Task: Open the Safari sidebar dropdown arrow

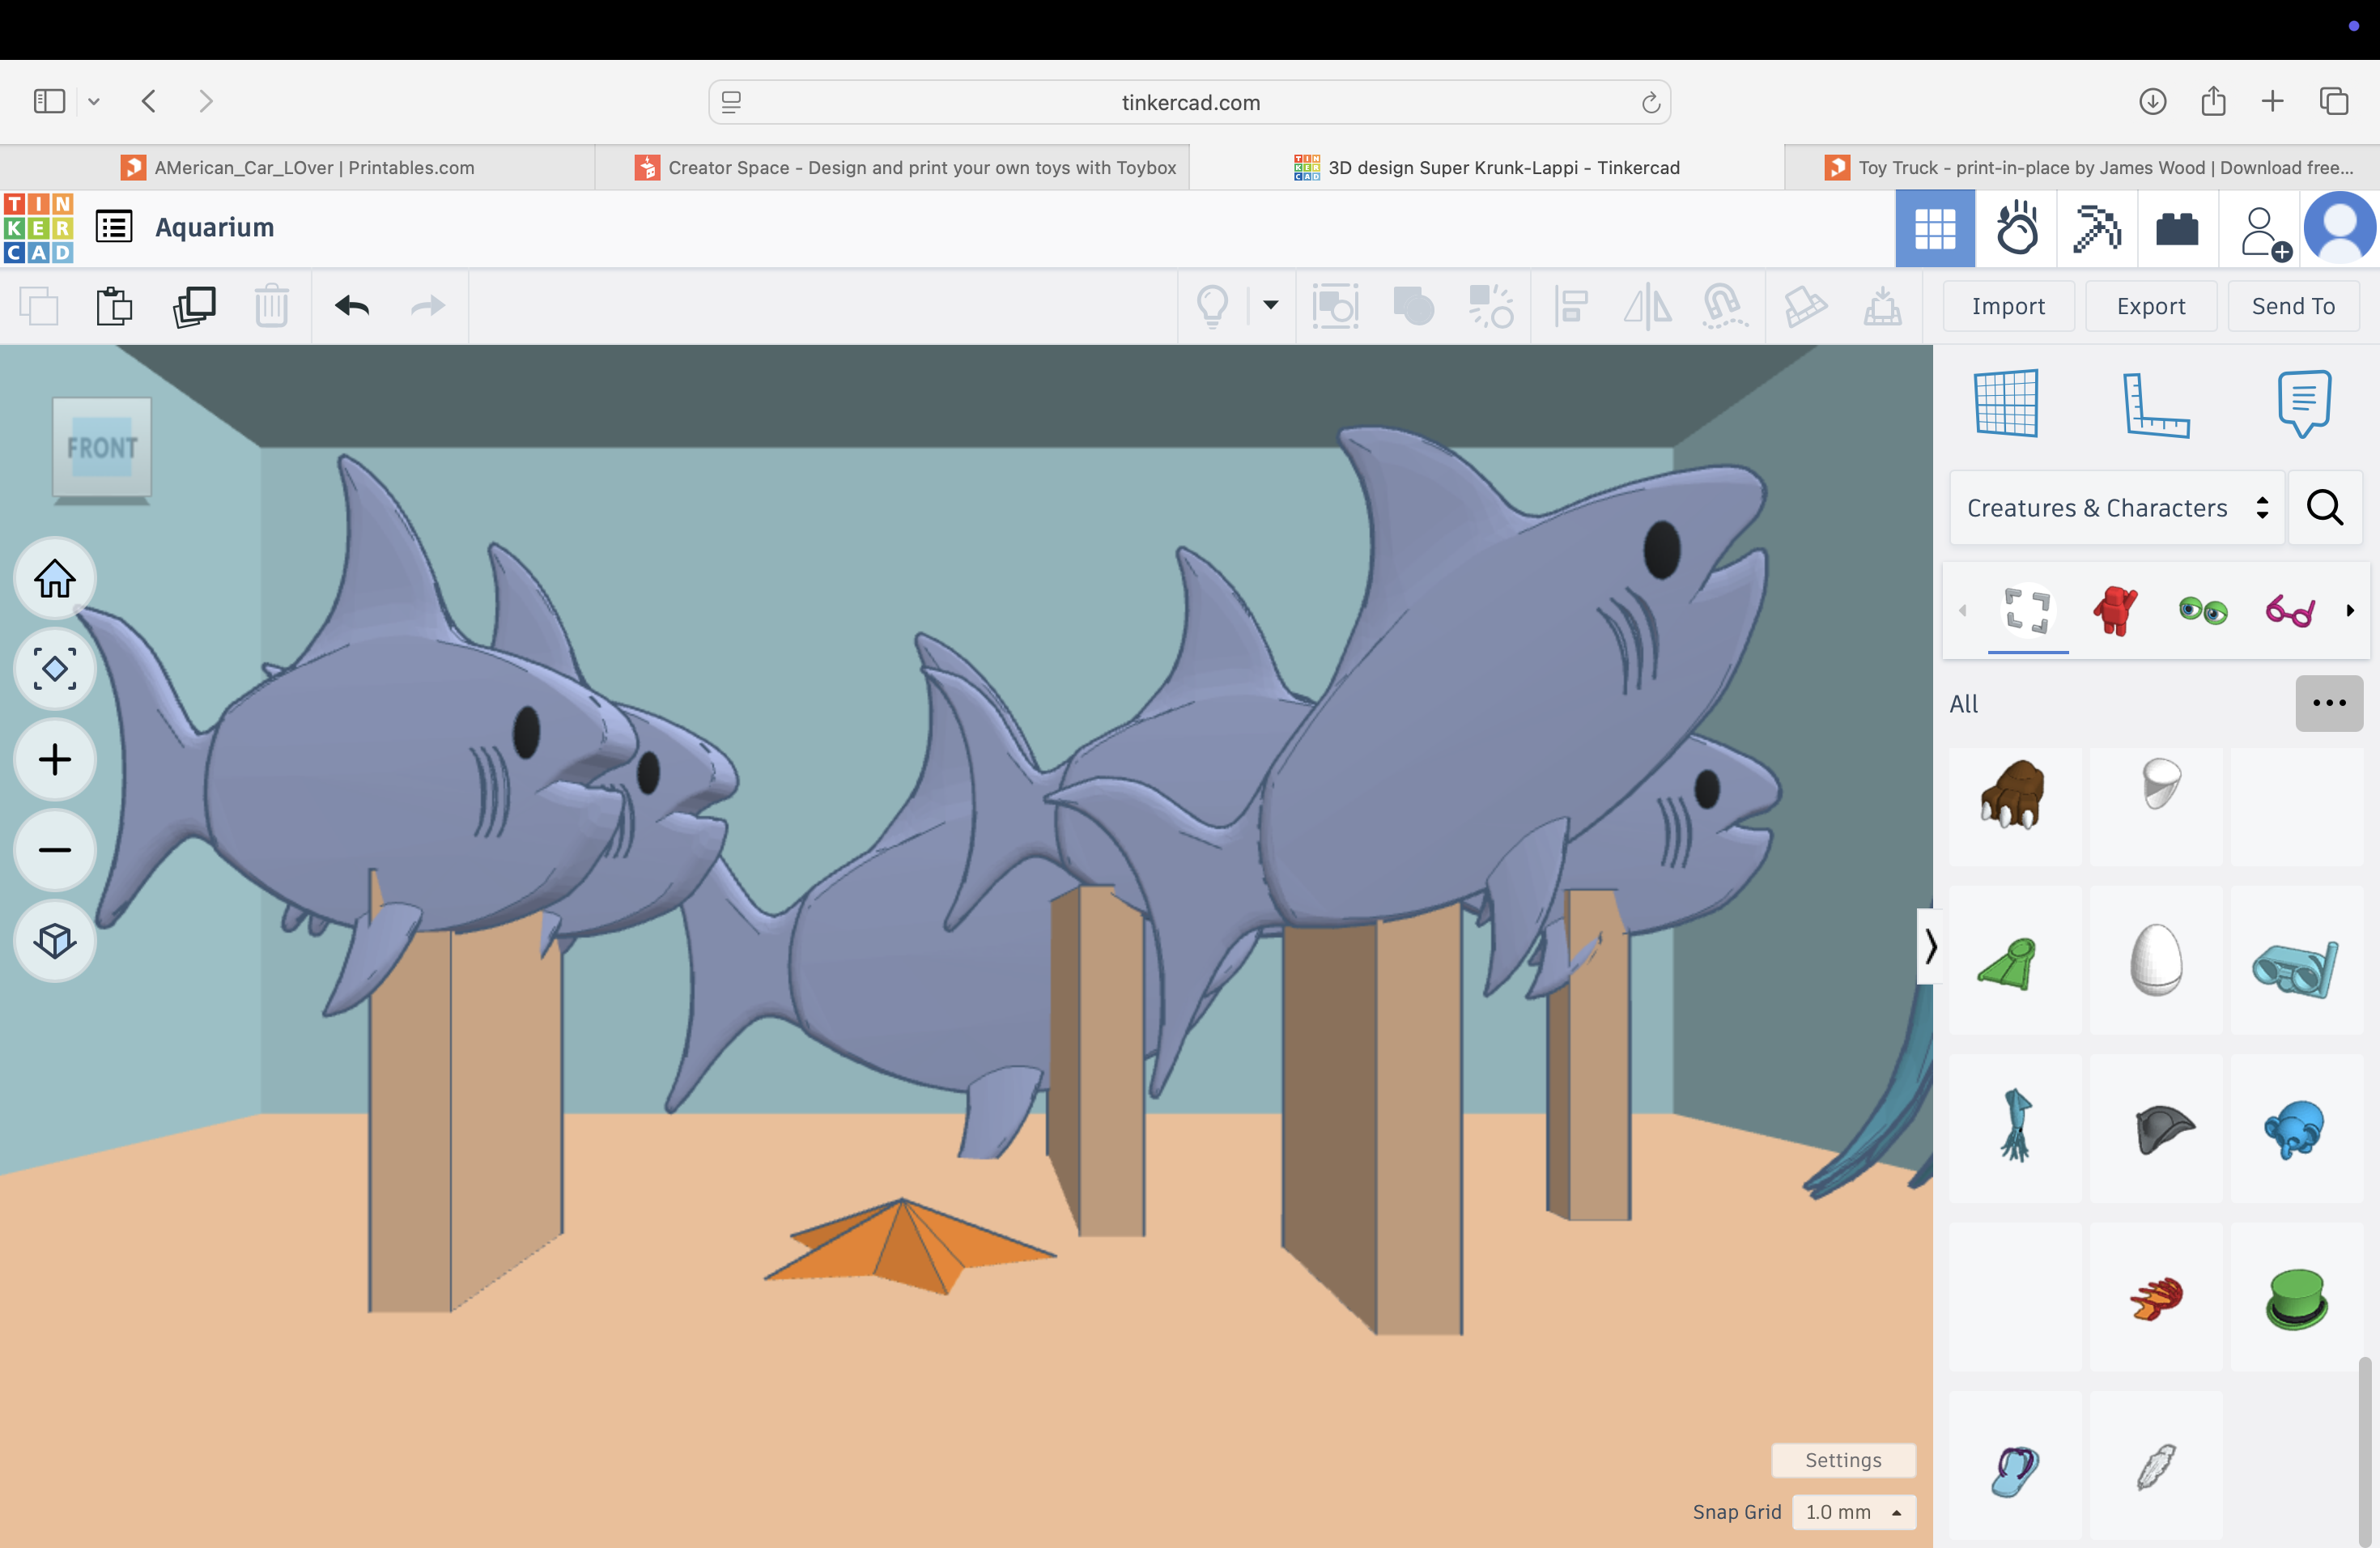Action: [x=94, y=101]
